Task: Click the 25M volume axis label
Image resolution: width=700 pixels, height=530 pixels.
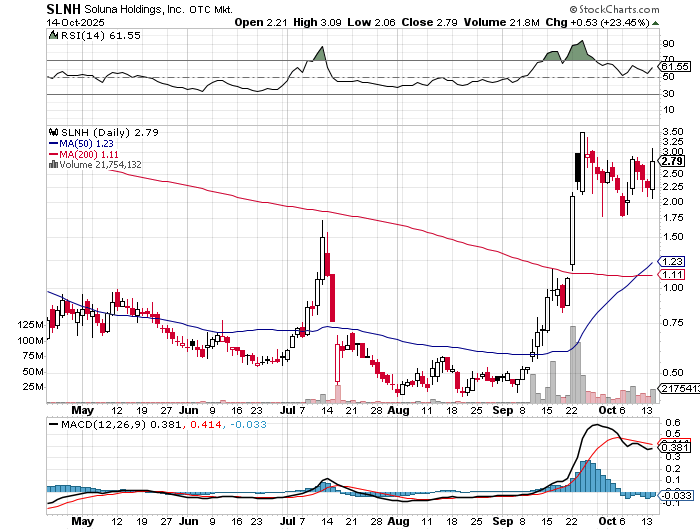Action: coord(33,387)
